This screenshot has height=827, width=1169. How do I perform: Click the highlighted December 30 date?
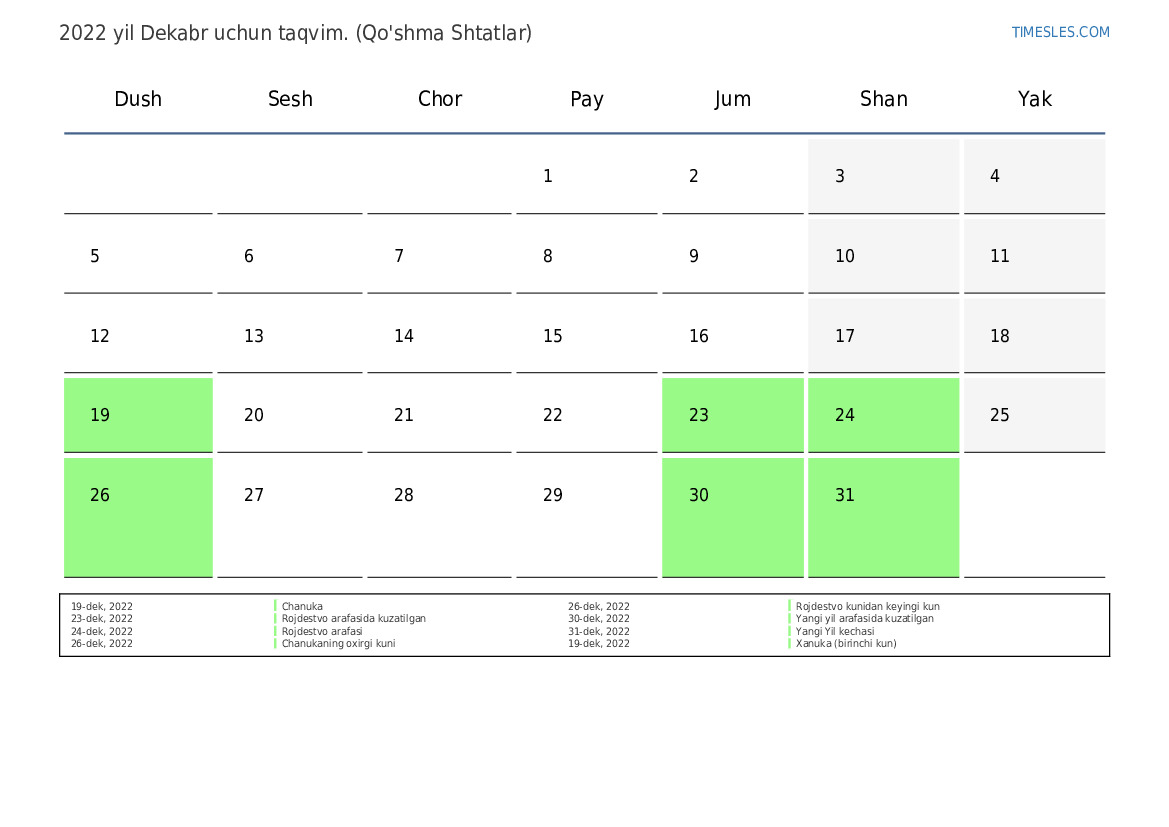pyautogui.click(x=732, y=516)
